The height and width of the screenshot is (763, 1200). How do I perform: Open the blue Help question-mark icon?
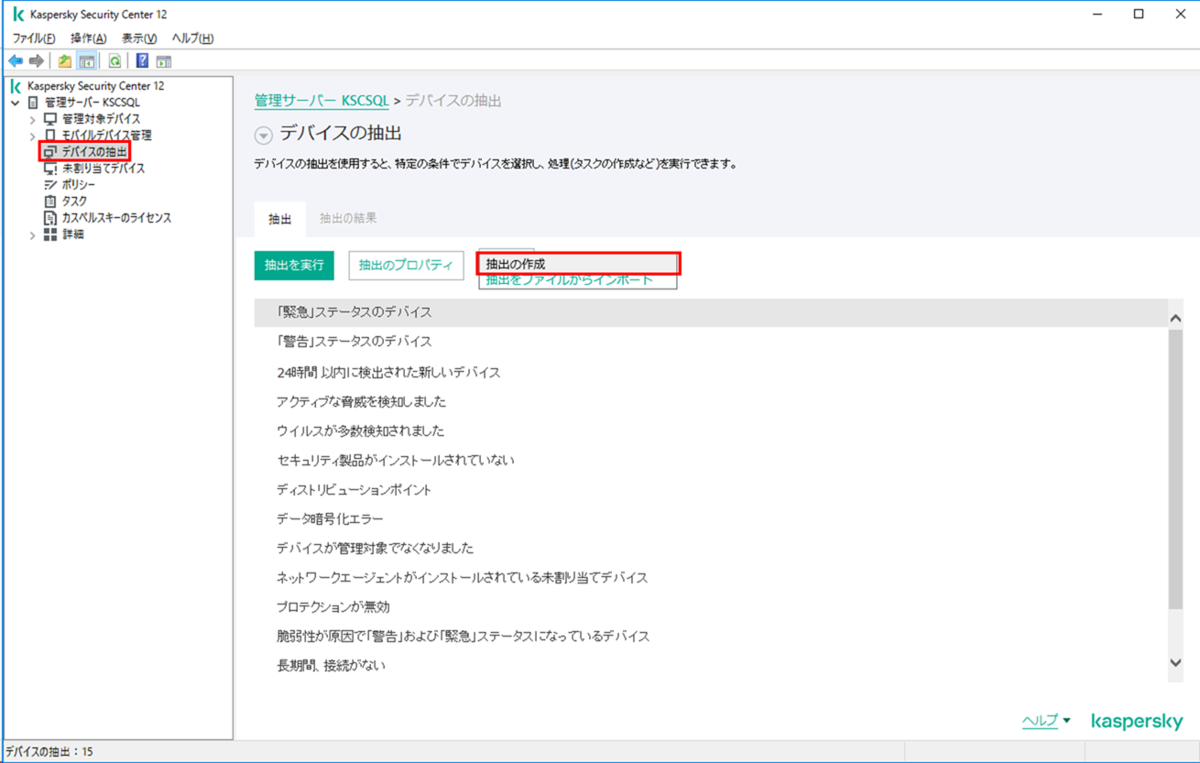point(142,61)
